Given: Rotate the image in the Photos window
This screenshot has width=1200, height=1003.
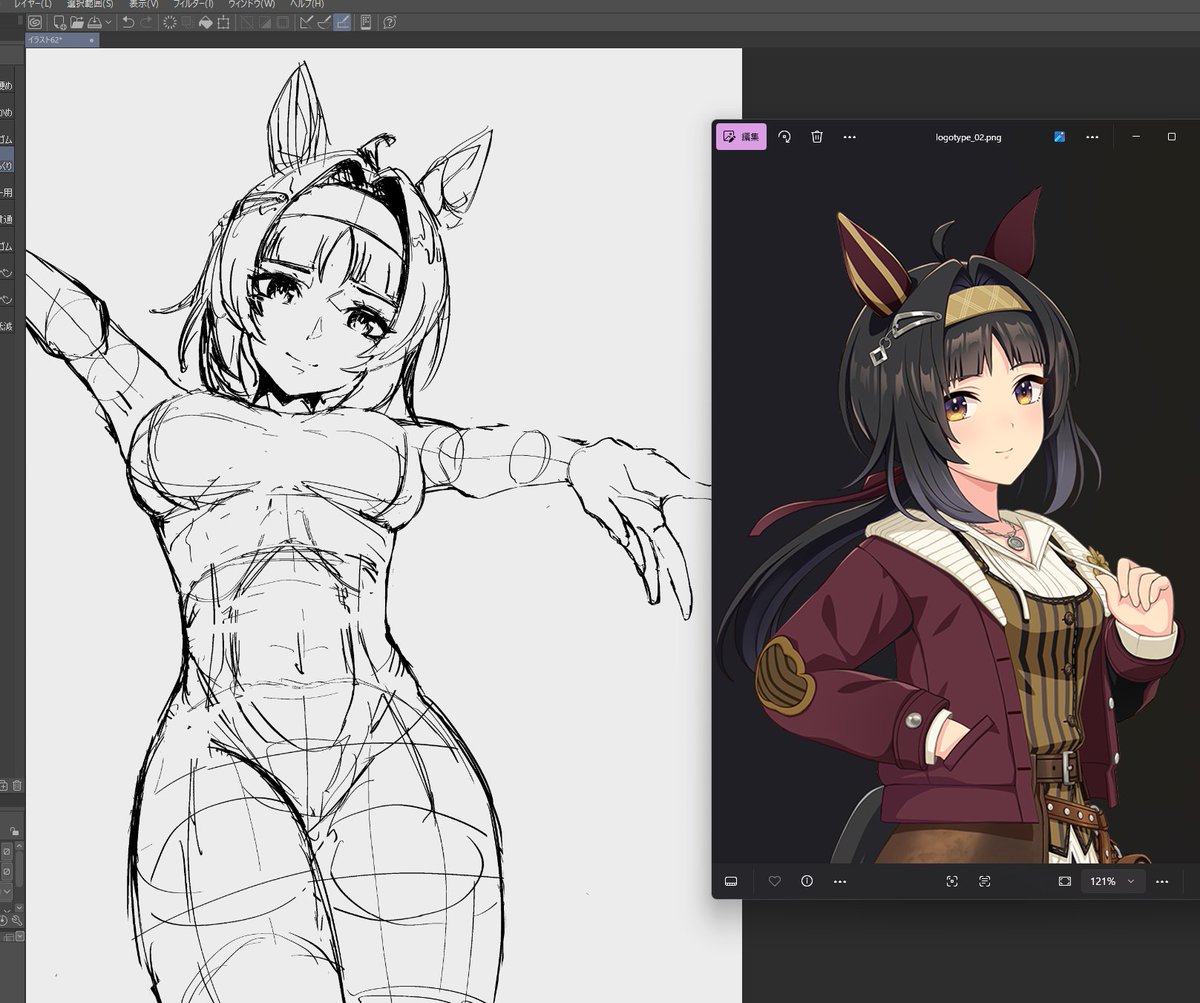Looking at the screenshot, I should coord(784,137).
